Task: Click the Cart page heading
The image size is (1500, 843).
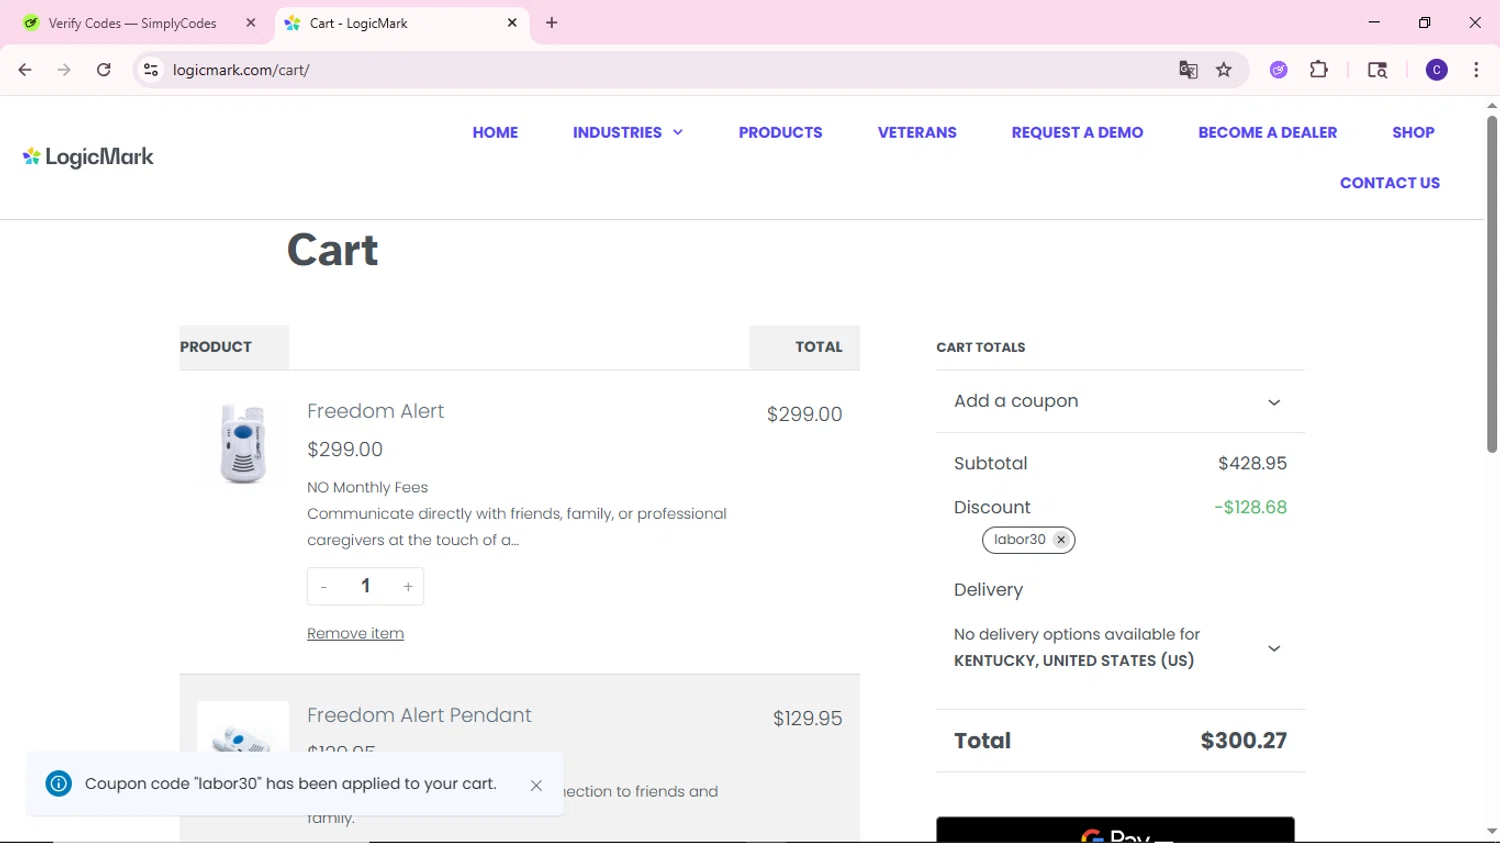Action: coord(332,250)
